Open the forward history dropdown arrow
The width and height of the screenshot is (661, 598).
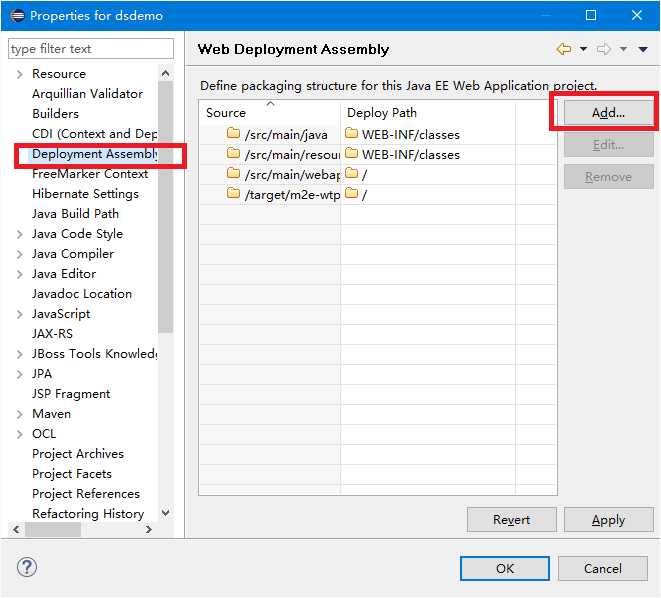(x=623, y=49)
